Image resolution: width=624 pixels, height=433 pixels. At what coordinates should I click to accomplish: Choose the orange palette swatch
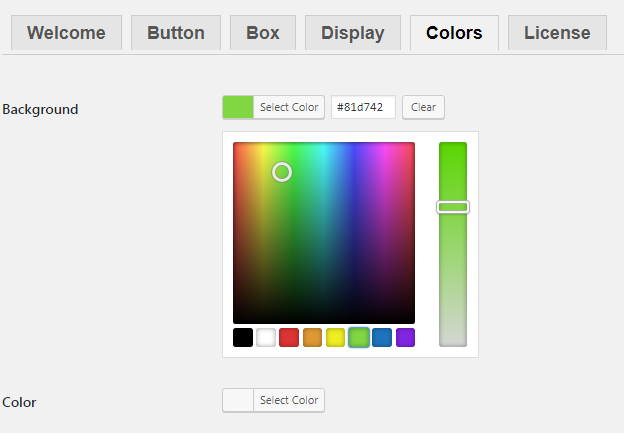(x=312, y=337)
